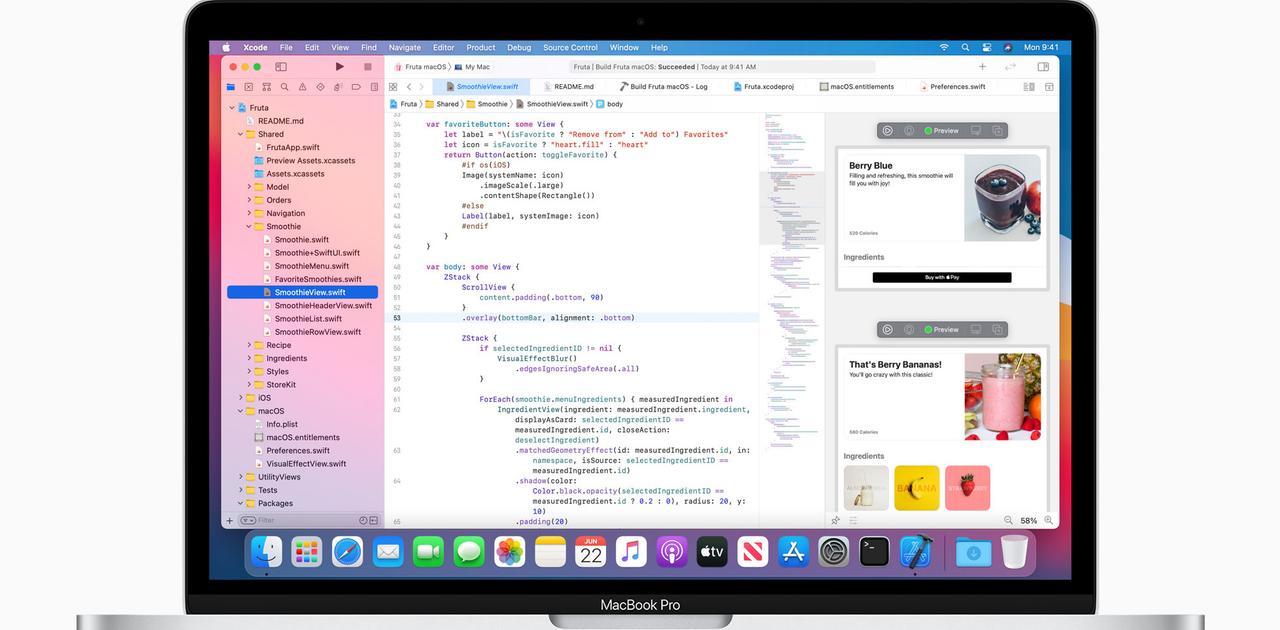Screen dimensions: 1280x630
Task: Click the body symbol in jump bar
Action: (x=609, y=104)
